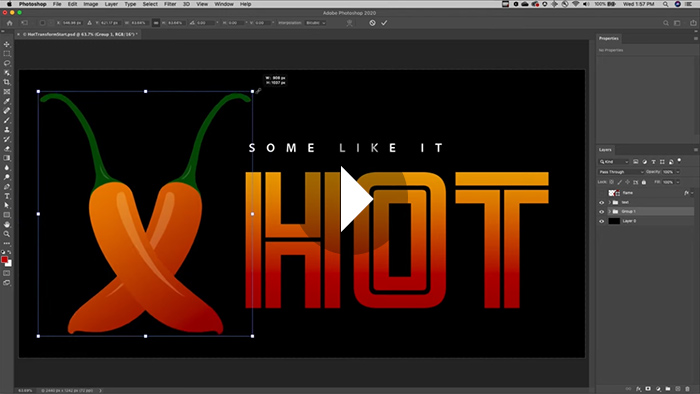Image resolution: width=700 pixels, height=394 pixels.
Task: Click the Layers panel tab
Action: tap(605, 149)
